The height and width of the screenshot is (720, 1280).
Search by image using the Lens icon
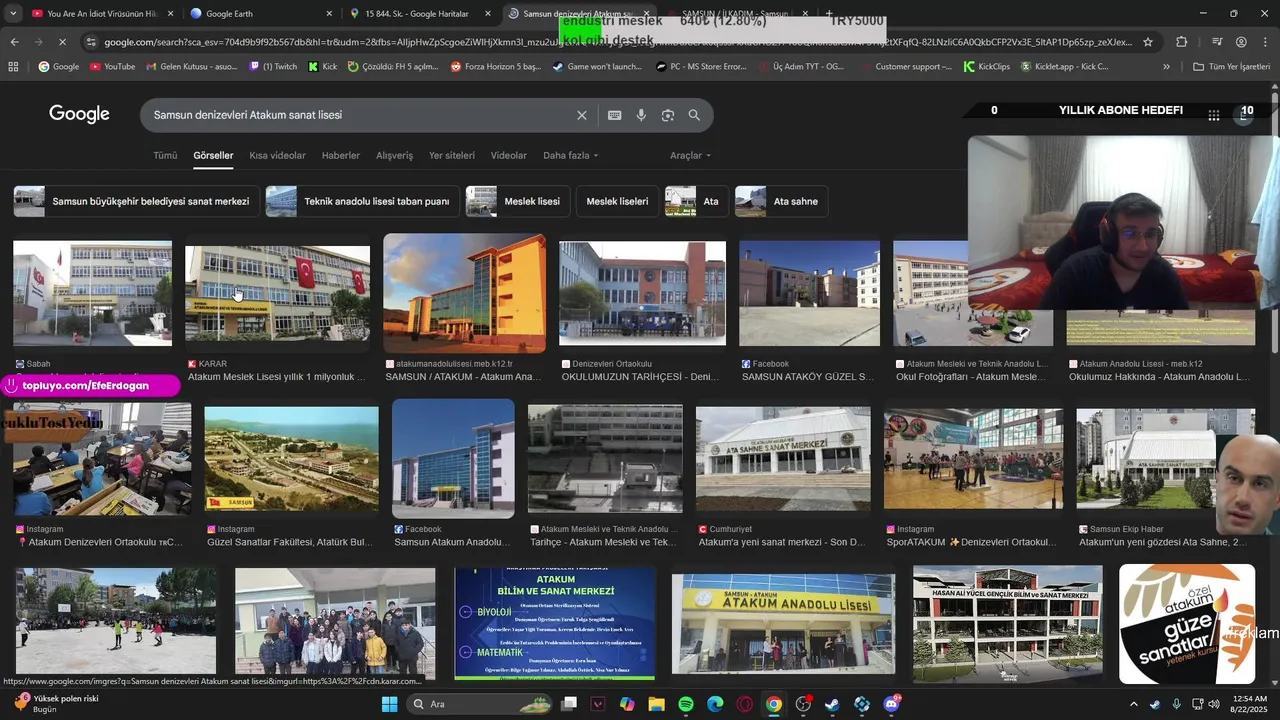(x=668, y=115)
